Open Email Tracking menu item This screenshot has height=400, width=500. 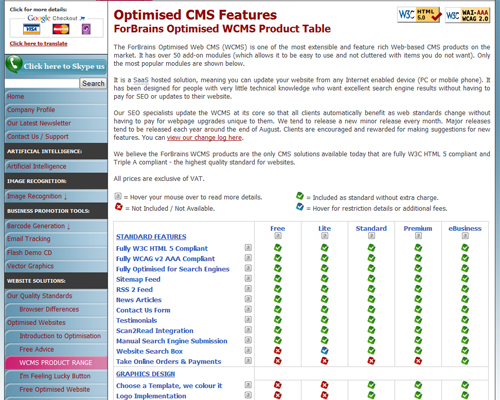click(x=56, y=239)
